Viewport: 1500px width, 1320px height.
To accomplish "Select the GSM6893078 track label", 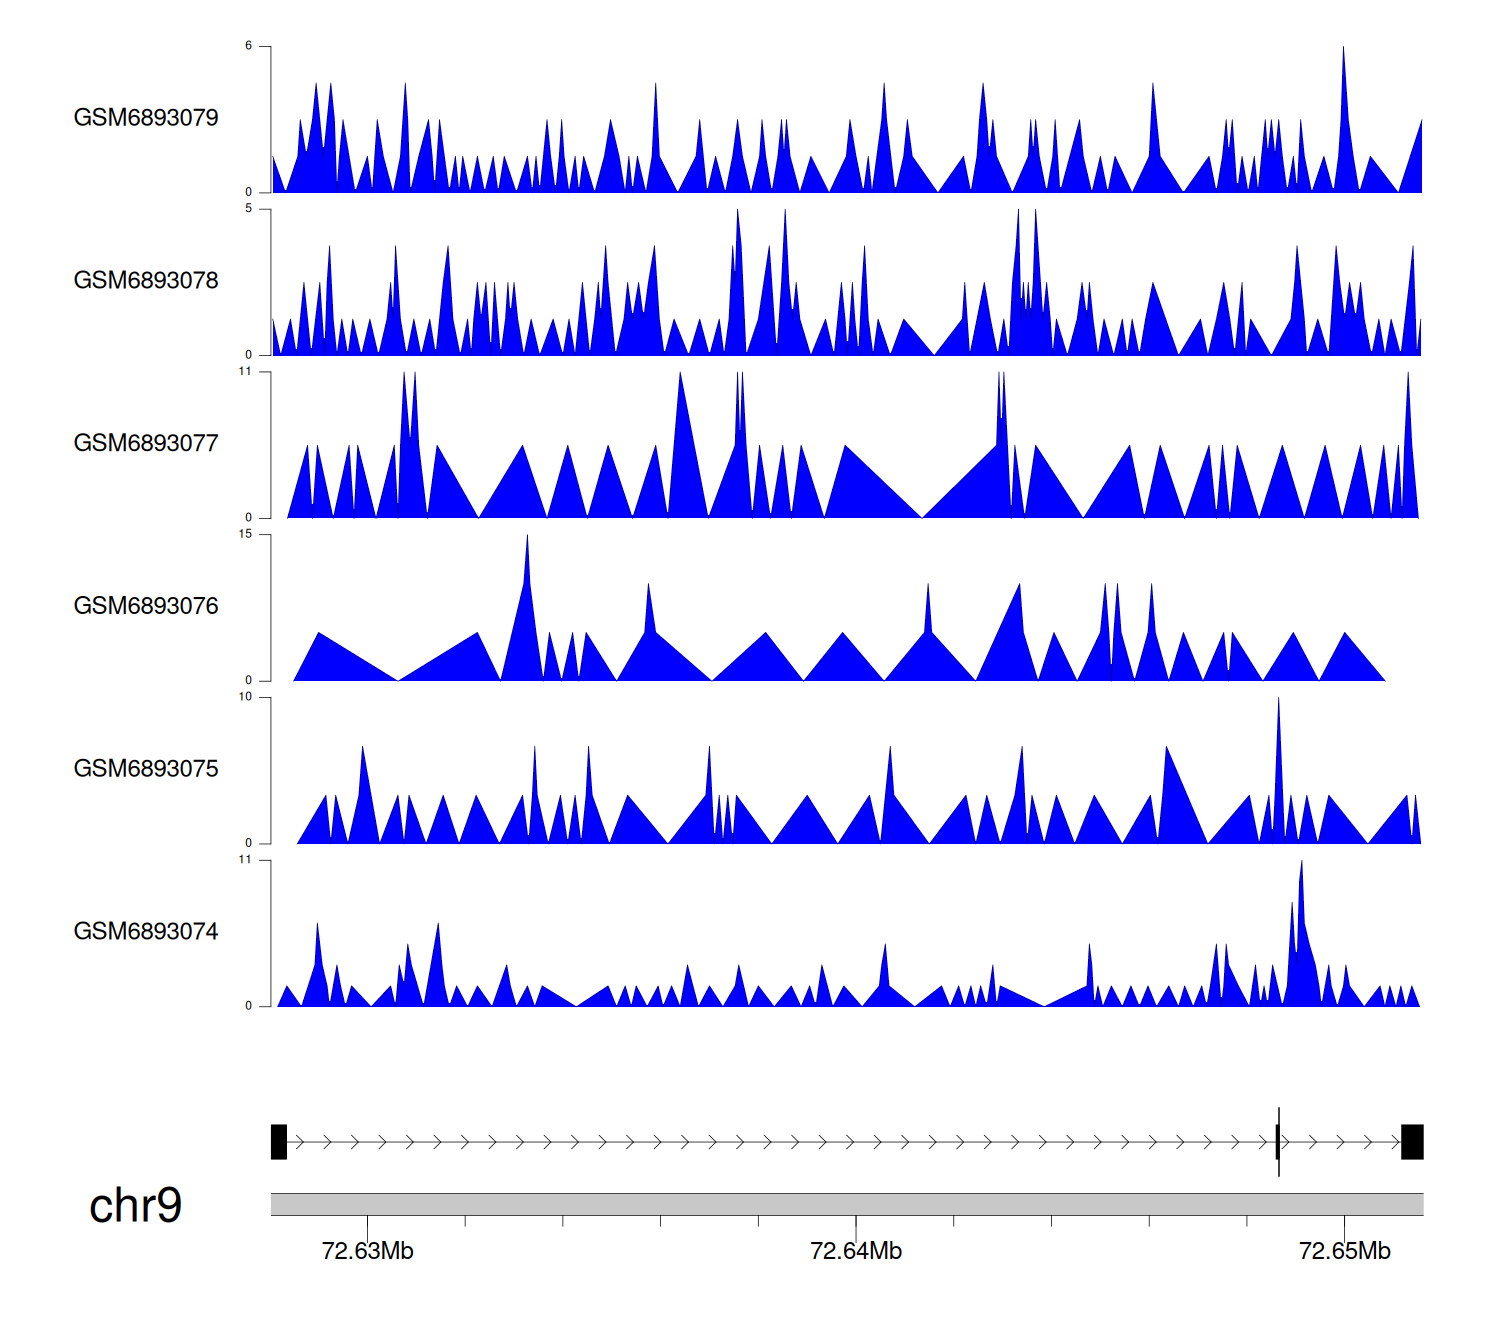I will pyautogui.click(x=146, y=280).
